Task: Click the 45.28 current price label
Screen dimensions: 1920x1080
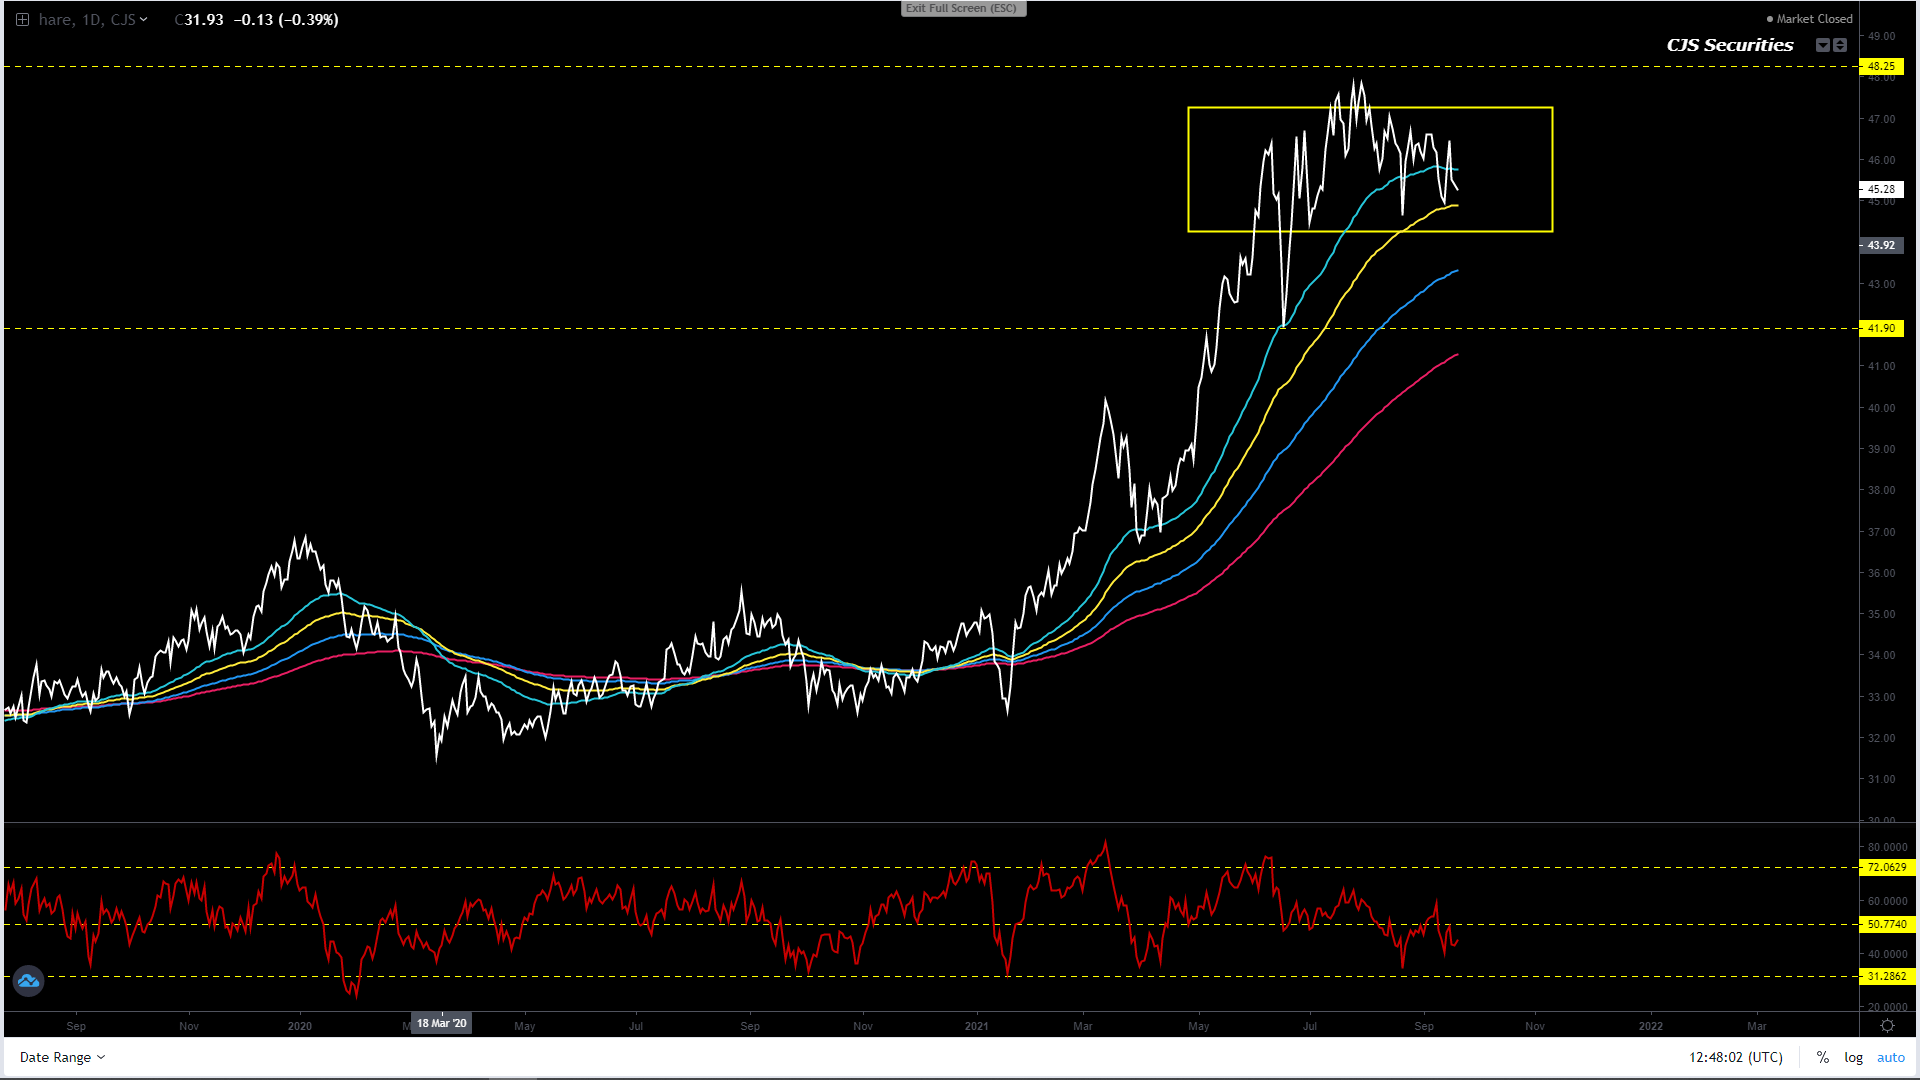Action: coord(1881,189)
